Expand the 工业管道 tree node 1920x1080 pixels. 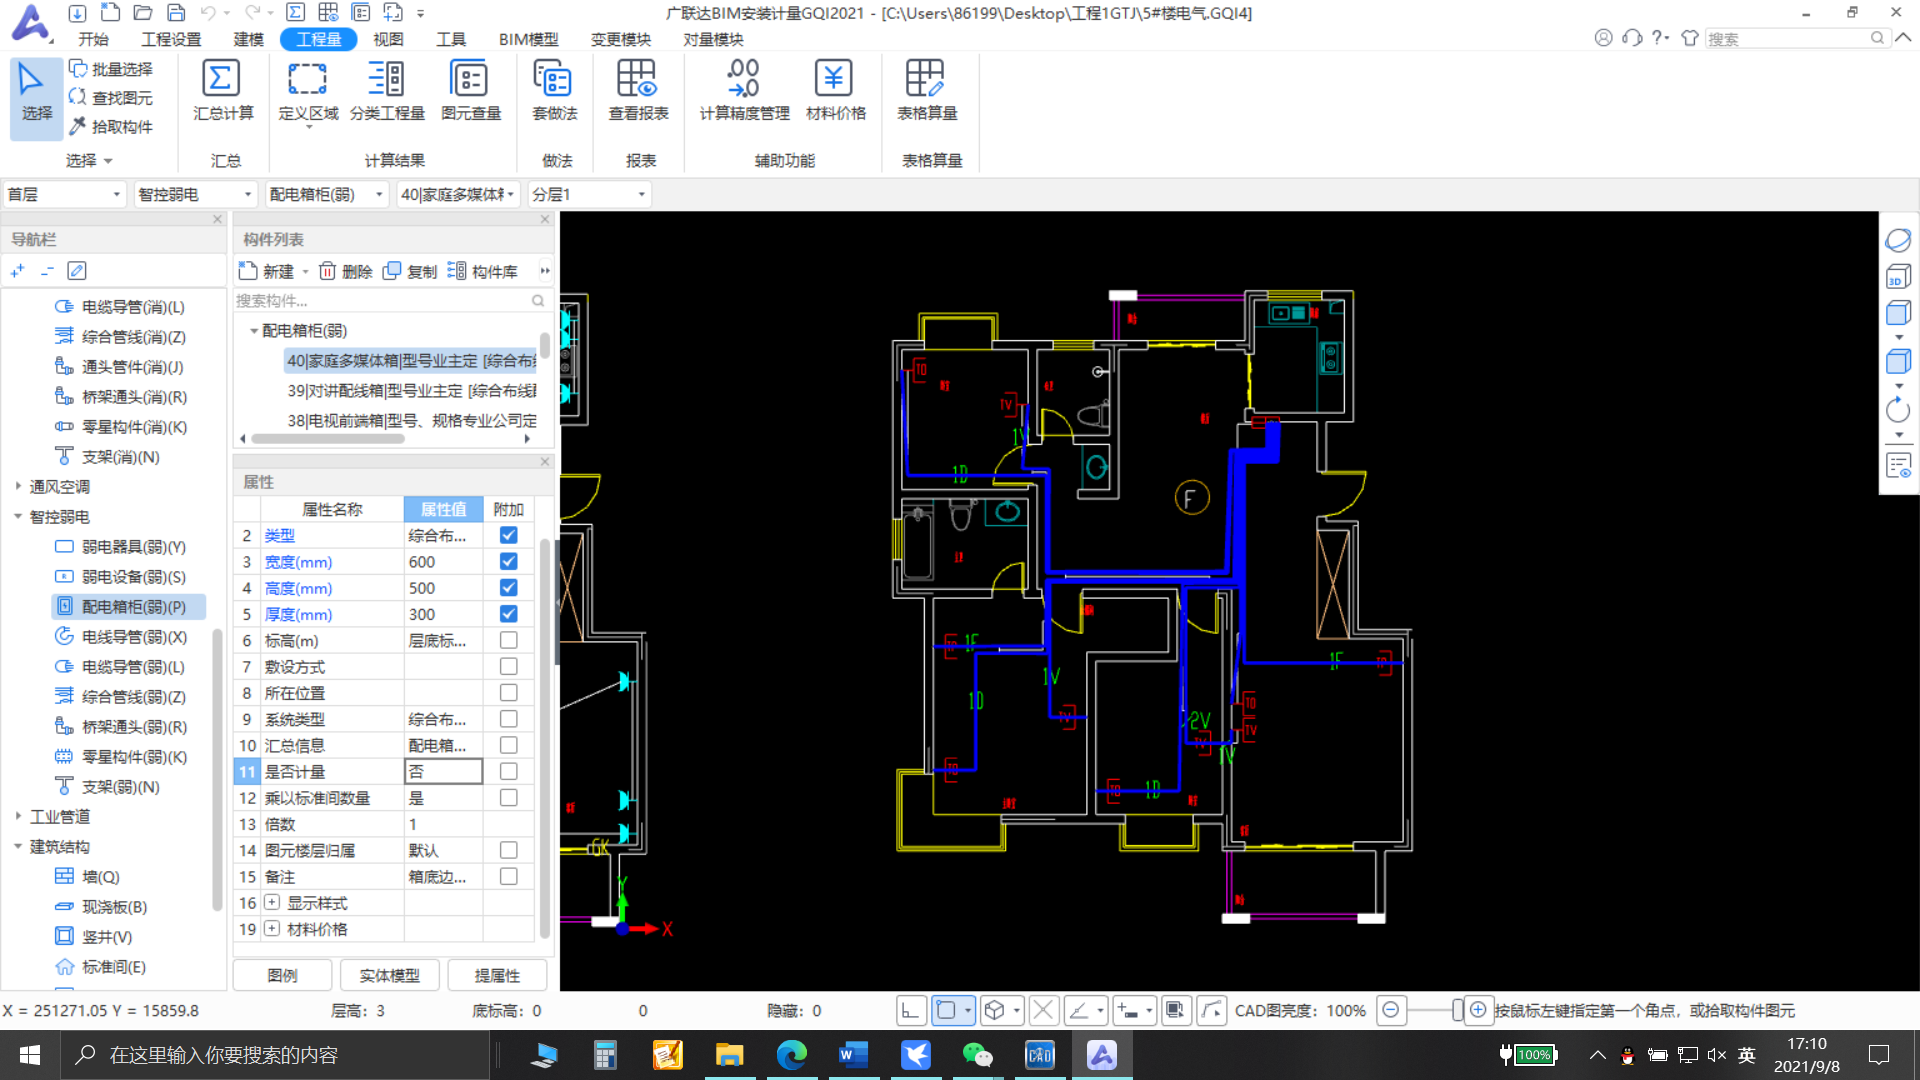[18, 816]
